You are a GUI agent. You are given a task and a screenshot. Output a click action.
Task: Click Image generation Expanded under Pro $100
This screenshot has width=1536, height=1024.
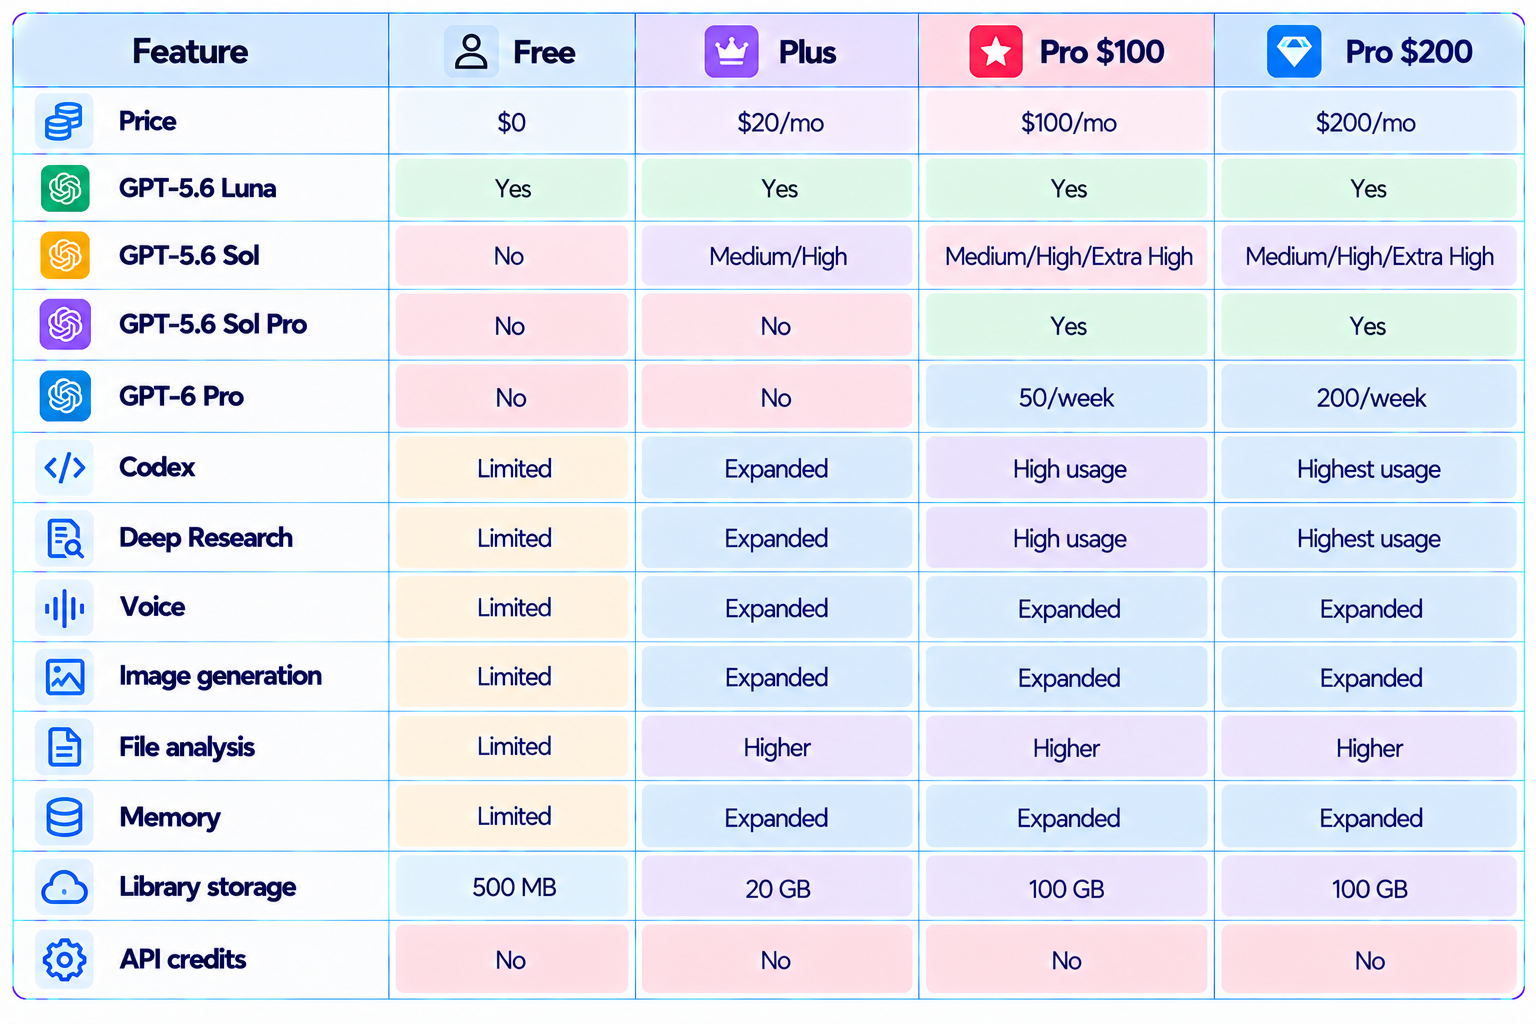[x=1067, y=677]
